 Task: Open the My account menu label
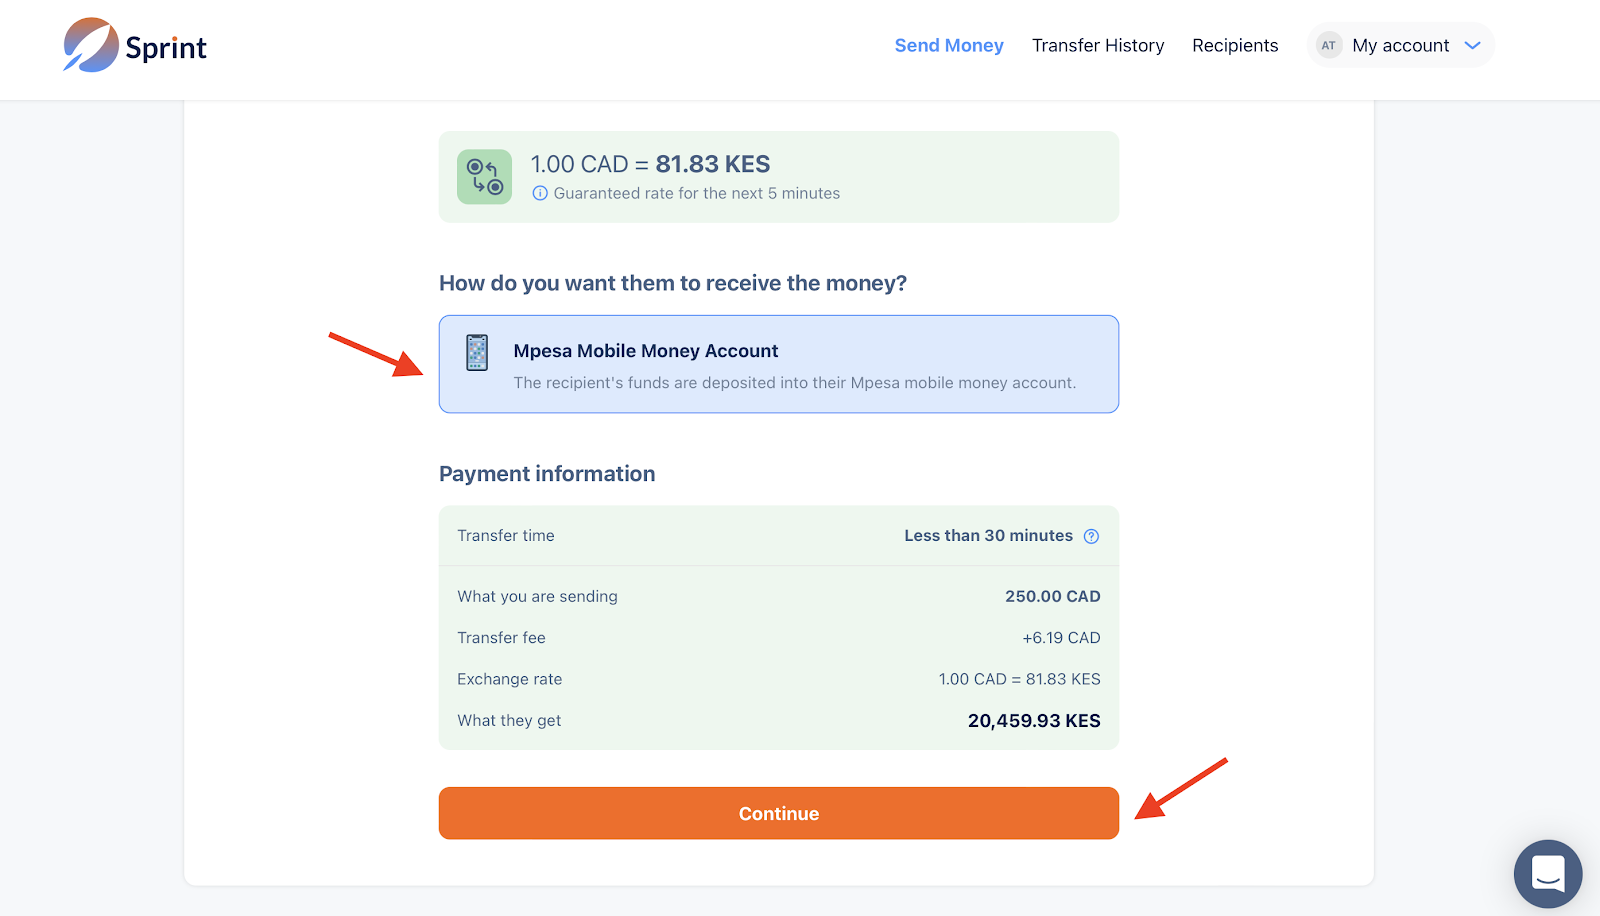1400,45
